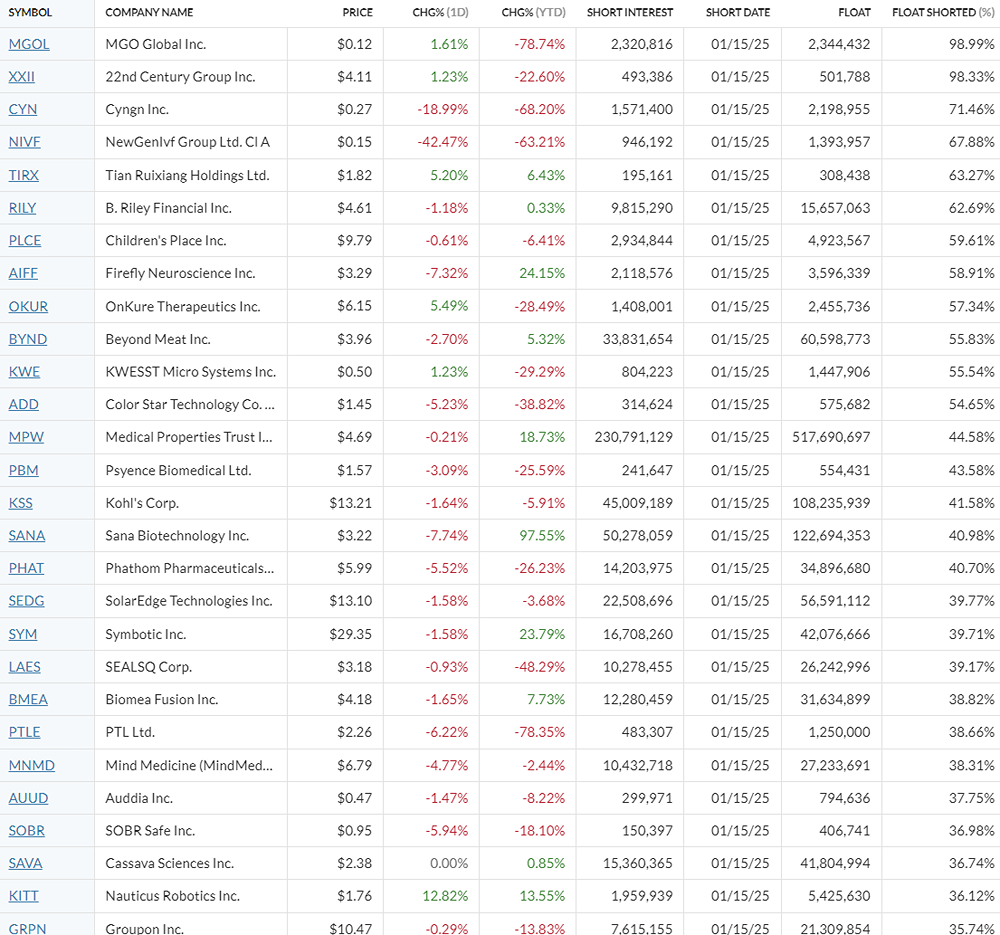This screenshot has width=1000, height=935.
Task: Select the 9,815,290 short interest value
Action: click(642, 208)
